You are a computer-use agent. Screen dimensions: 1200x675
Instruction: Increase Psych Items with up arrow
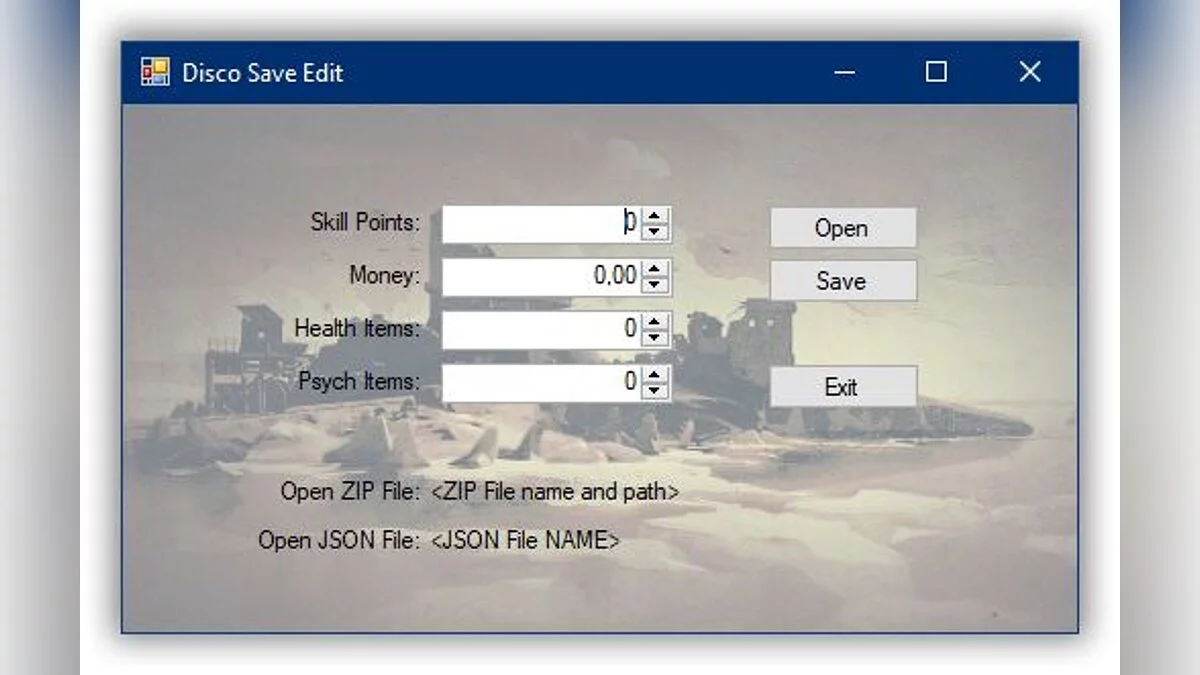655,375
